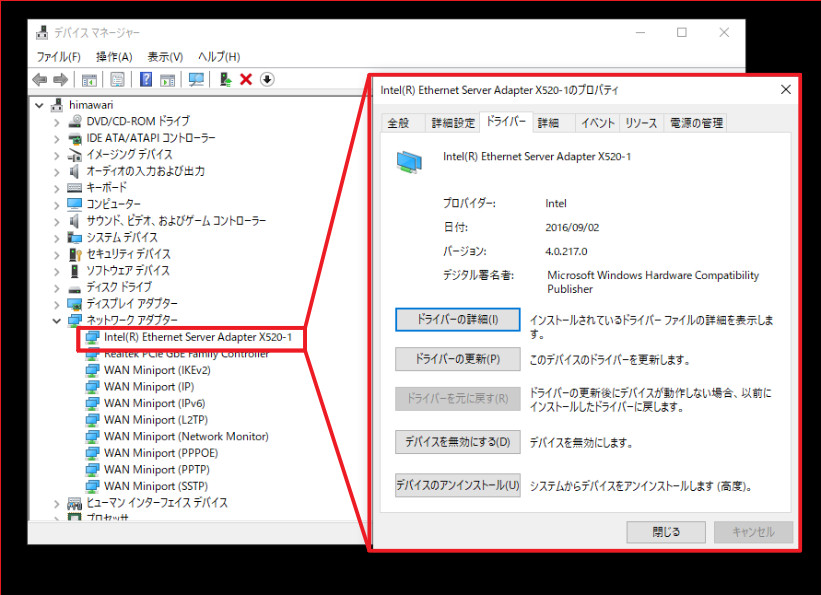Expand the ソフトウェア デバイス node
The image size is (821, 595).
[57, 271]
